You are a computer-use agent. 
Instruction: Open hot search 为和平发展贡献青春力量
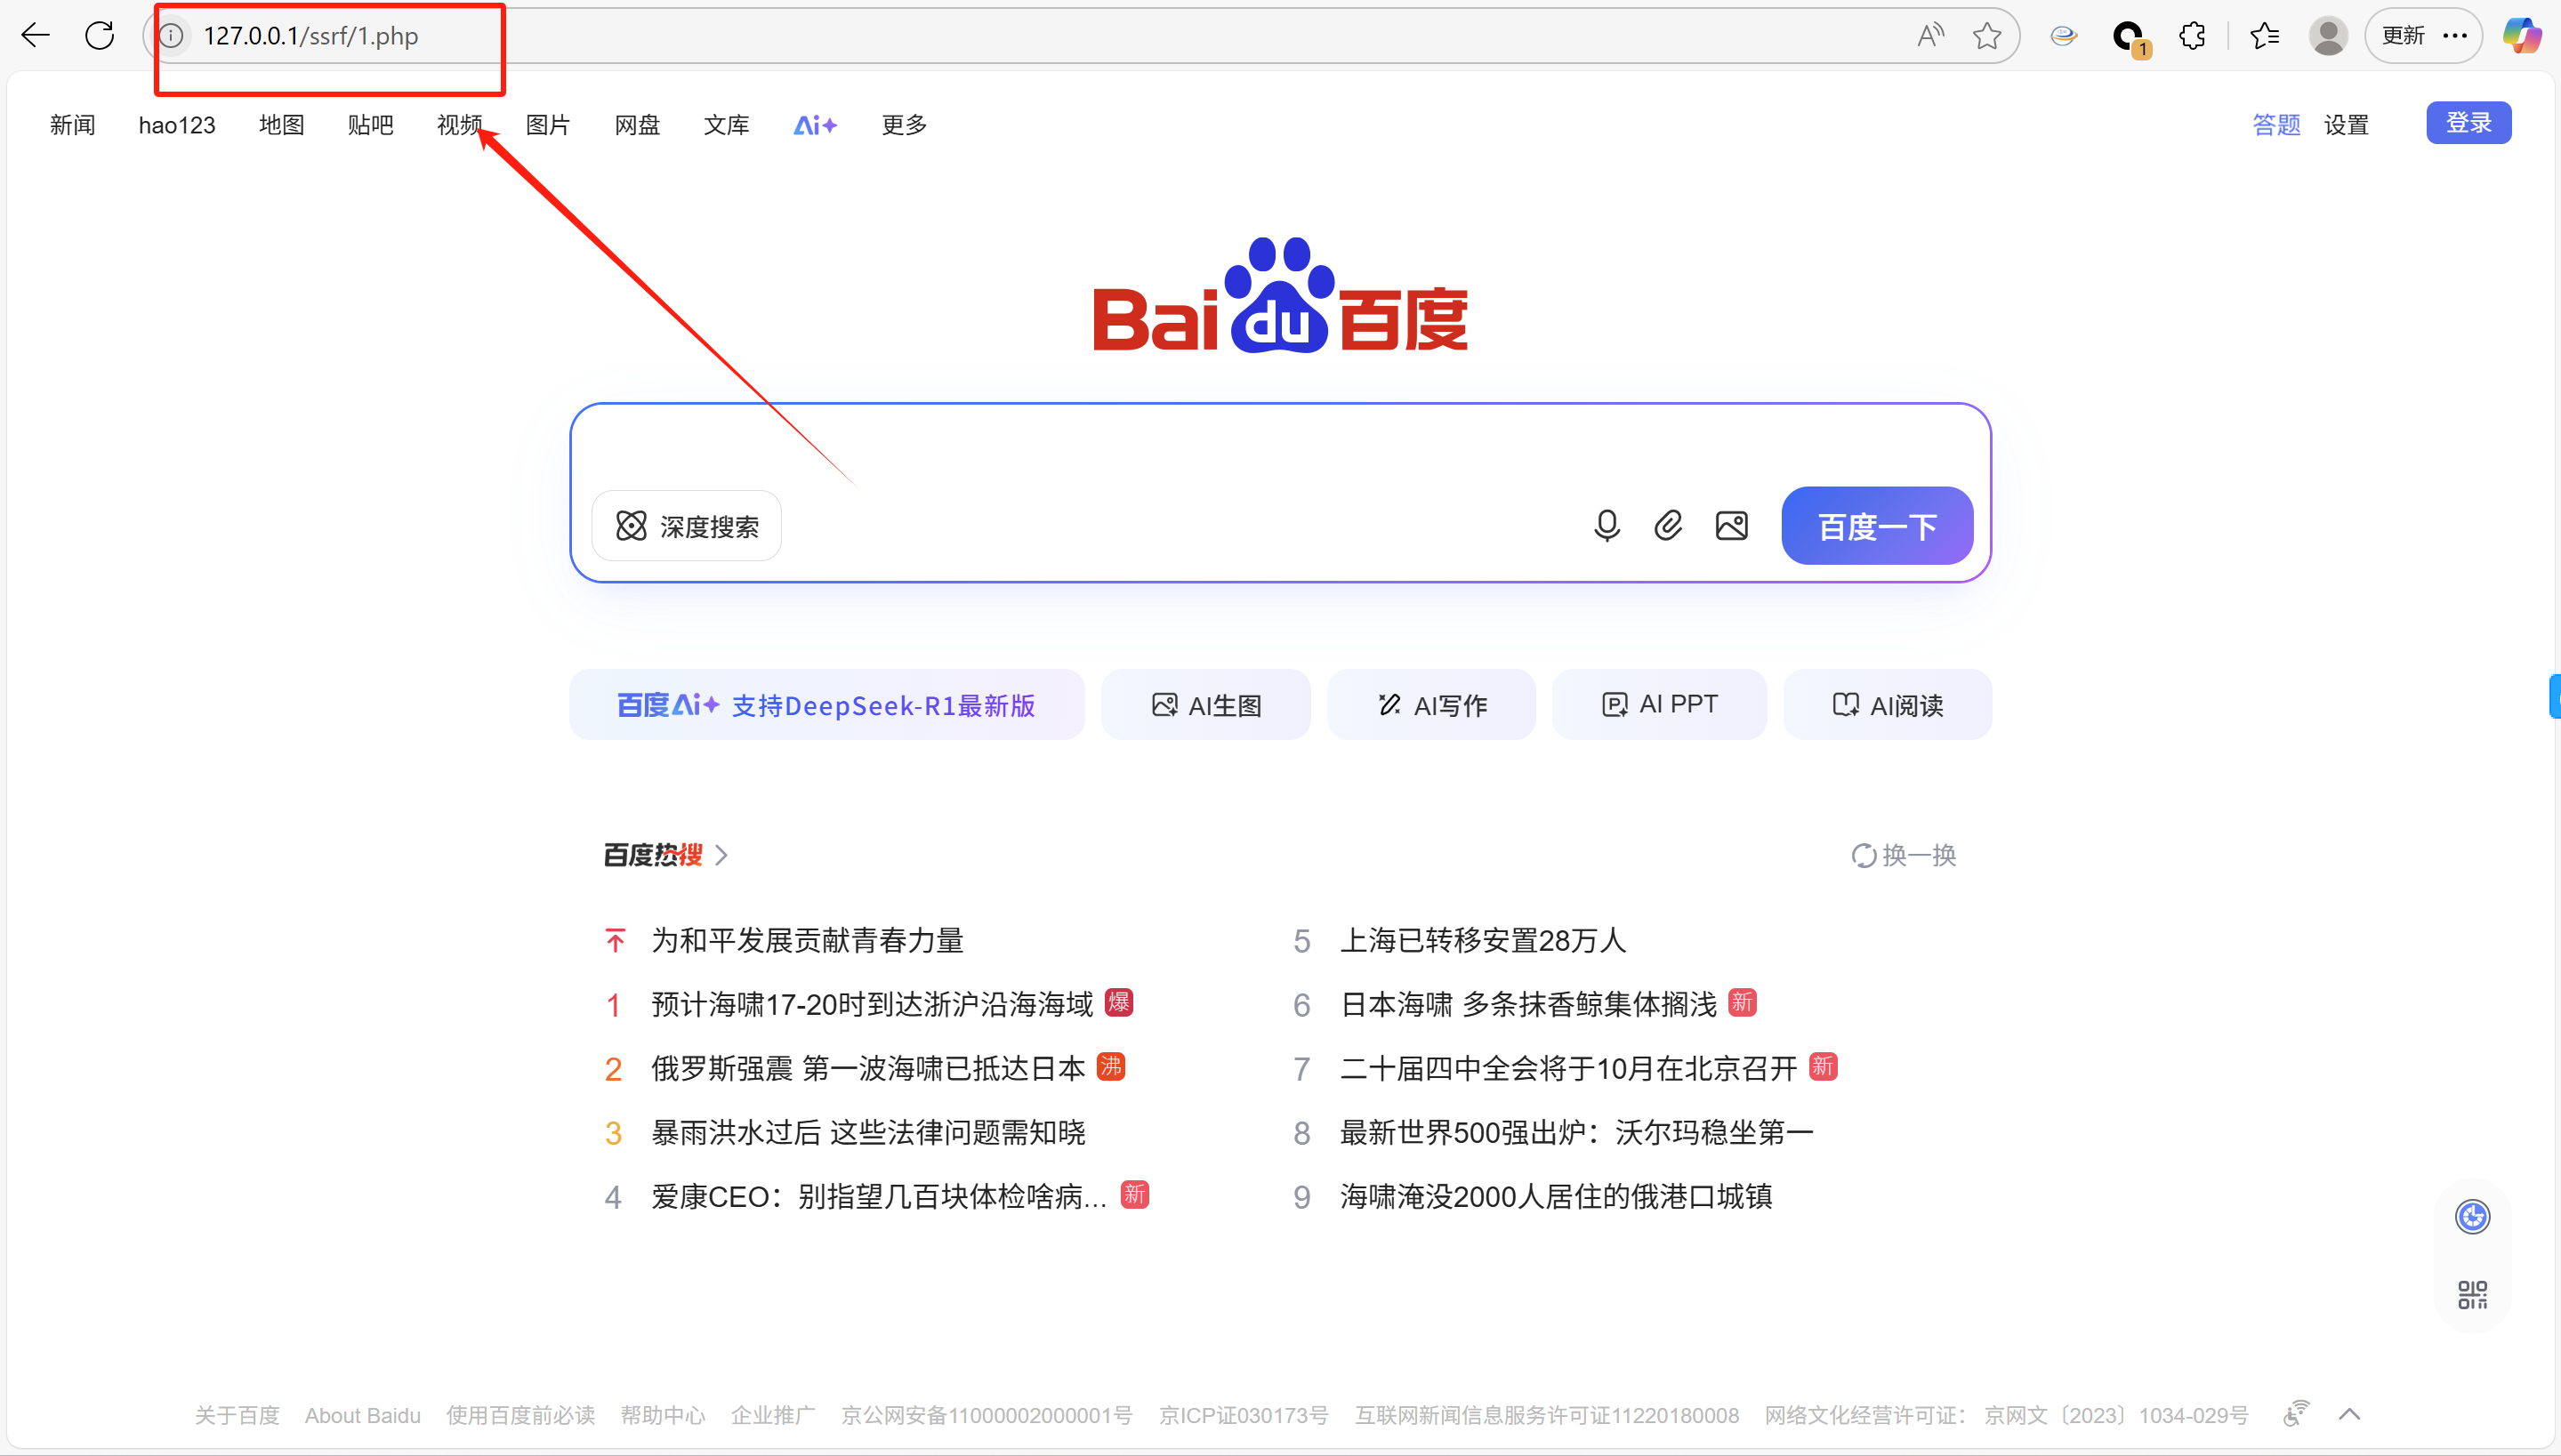pos(808,941)
